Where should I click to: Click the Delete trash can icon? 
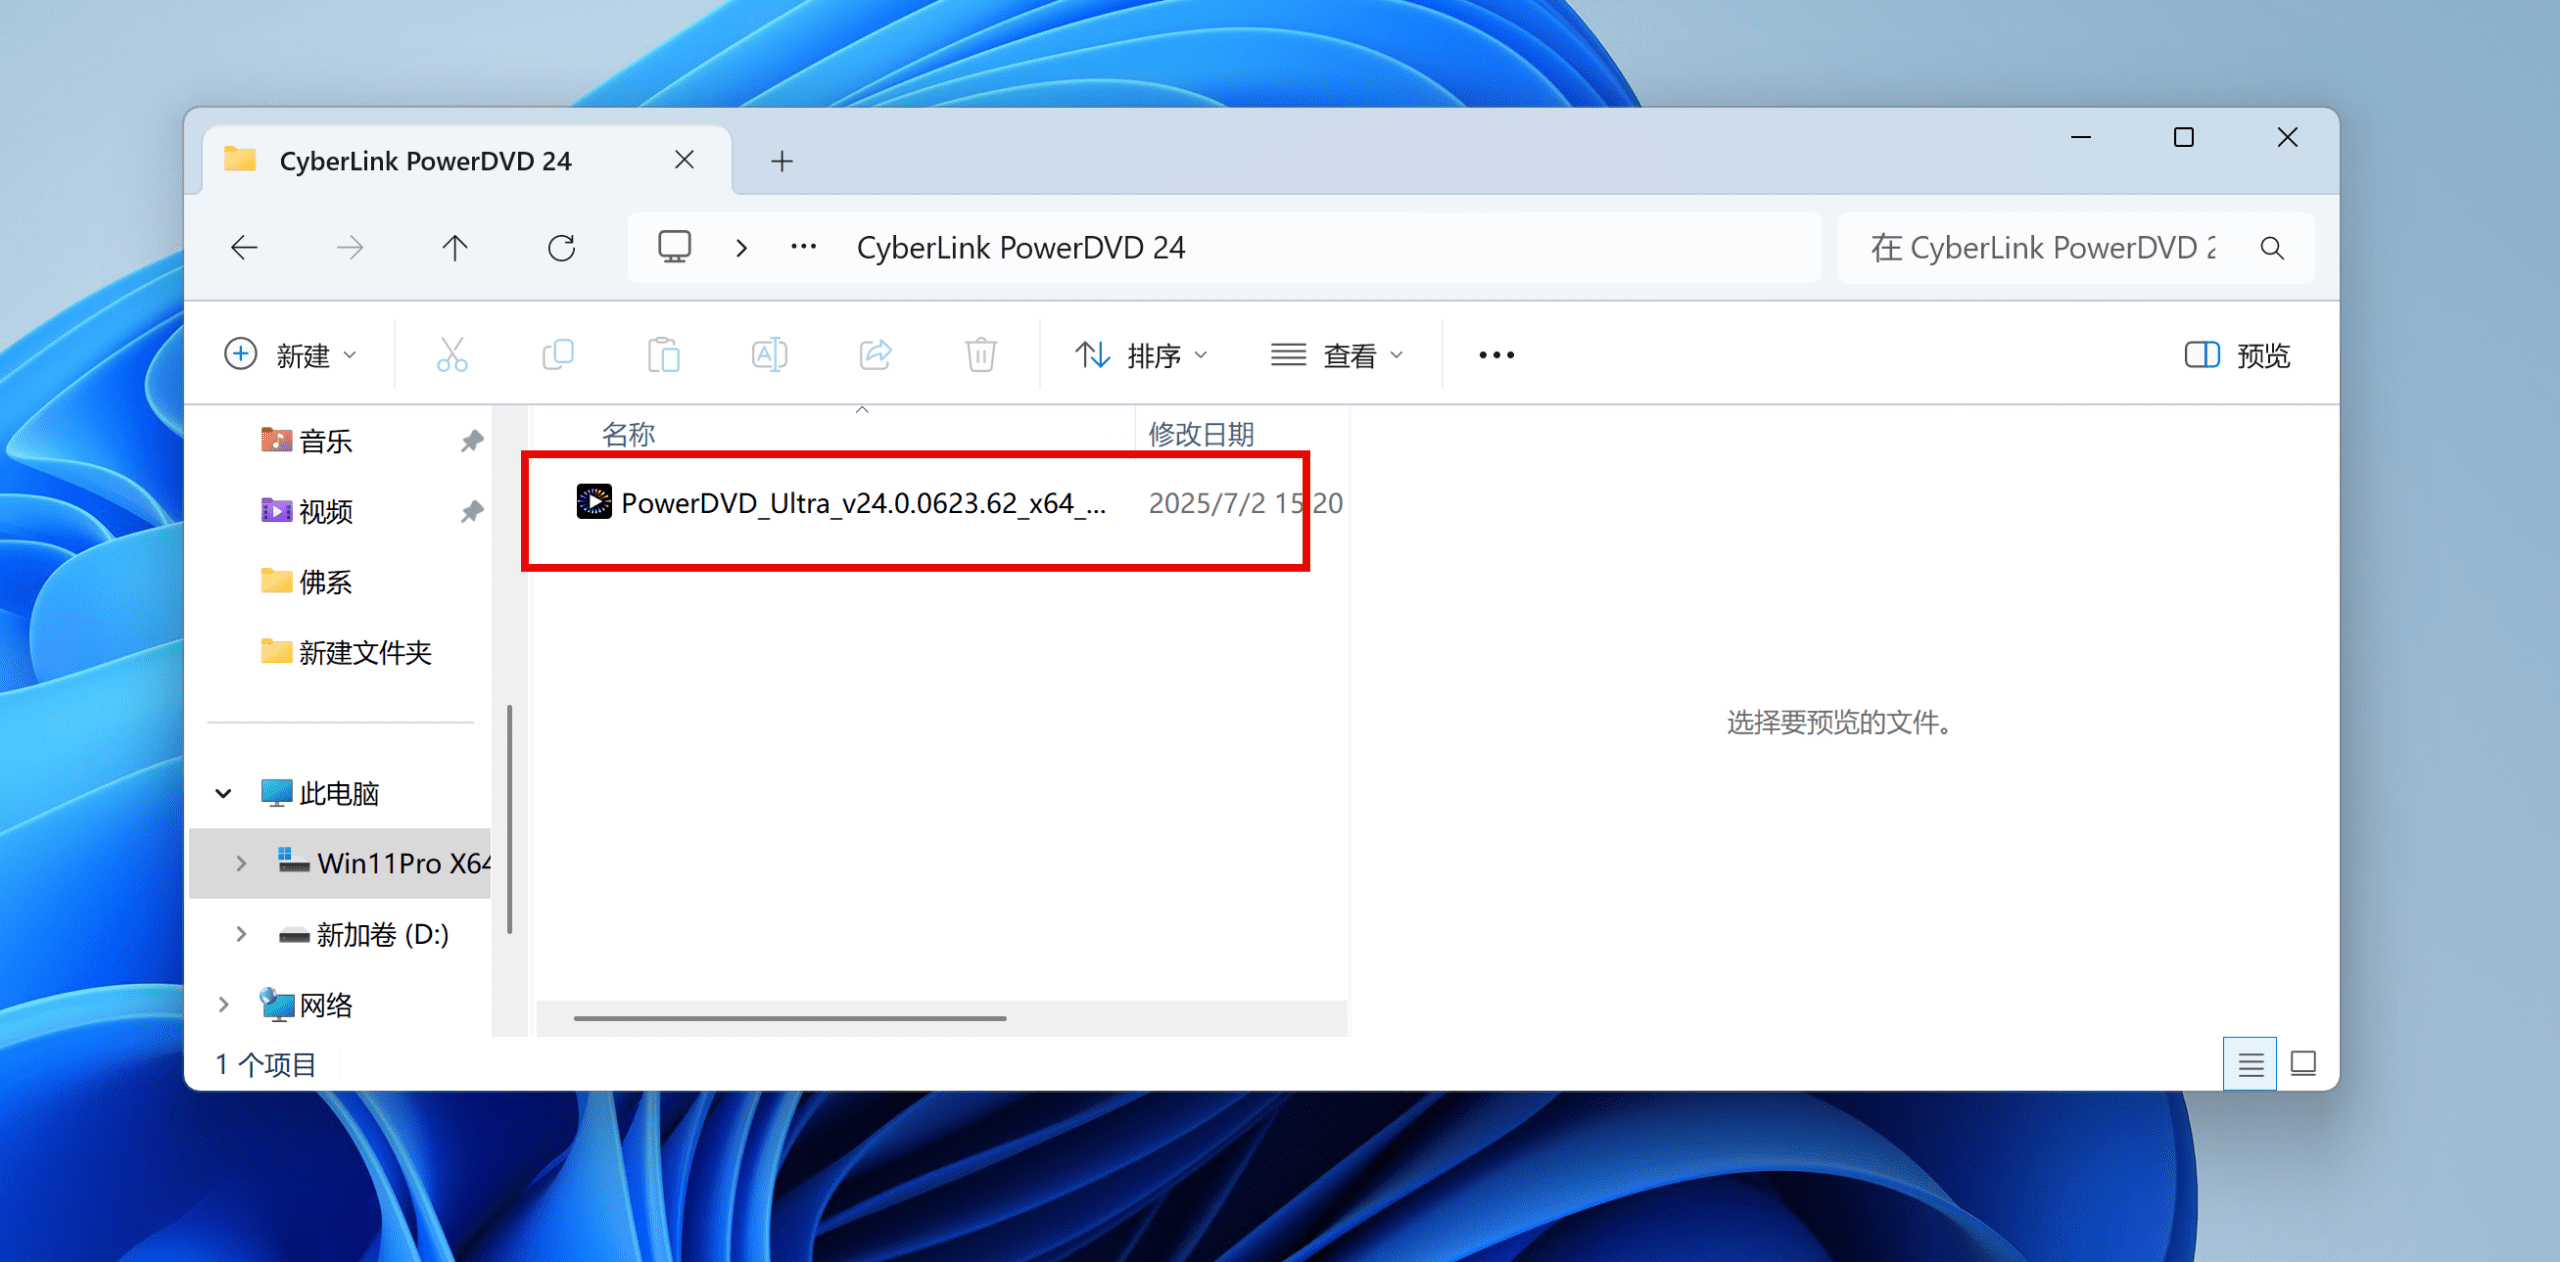click(980, 355)
